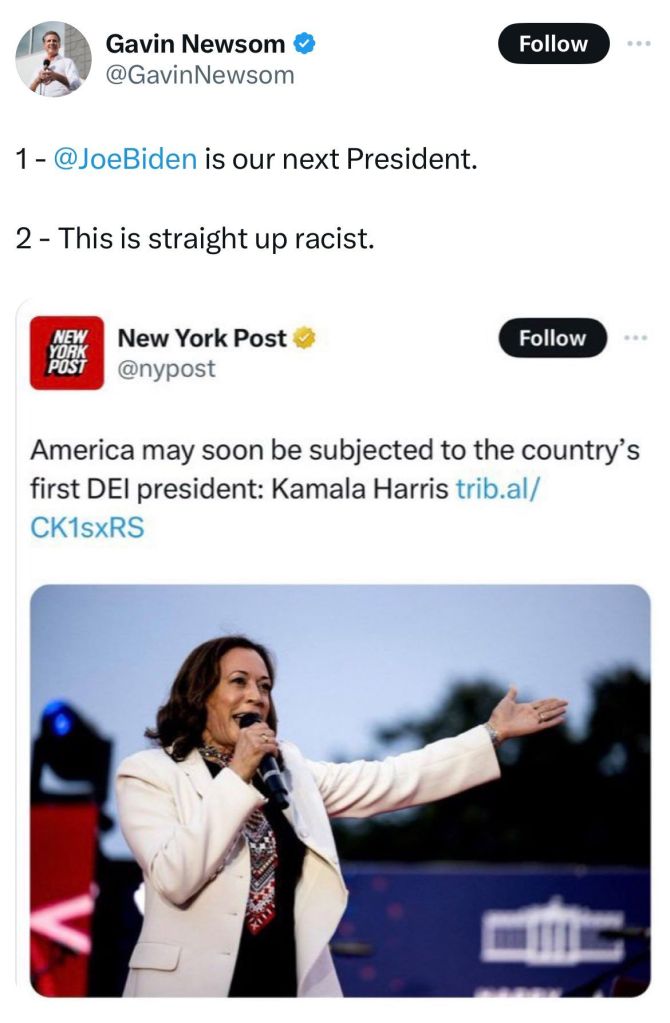Open the New York Post logo avatar
This screenshot has height=1023, width=670.
coord(67,352)
